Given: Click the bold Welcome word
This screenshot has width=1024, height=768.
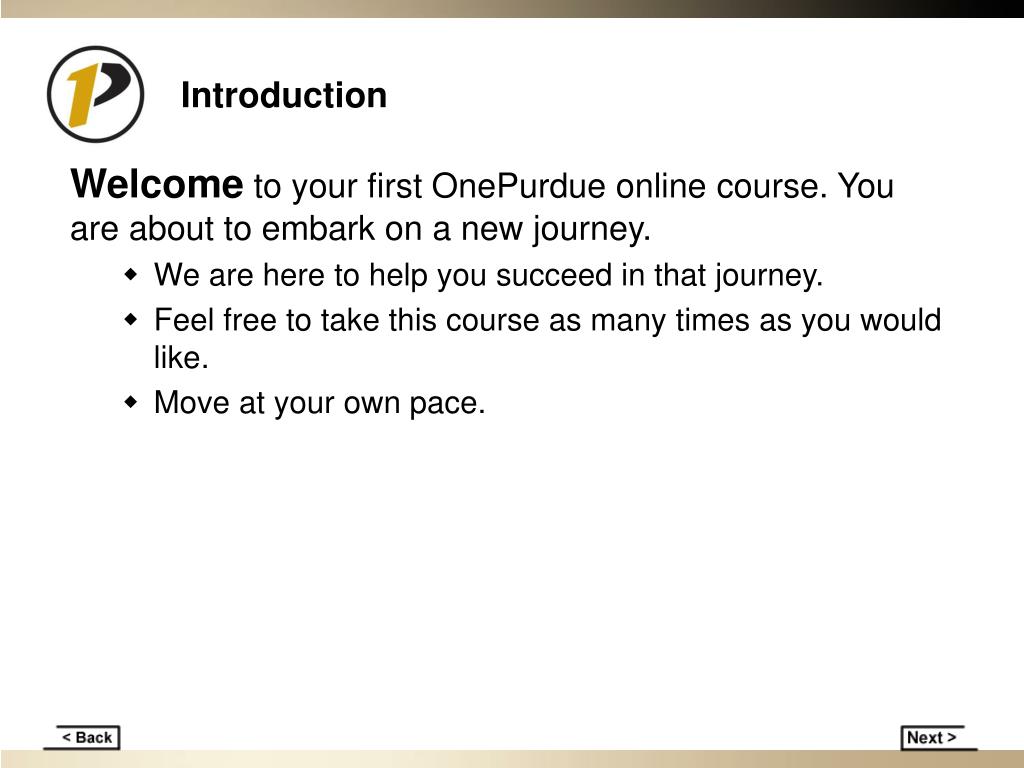Looking at the screenshot, I should point(157,184).
